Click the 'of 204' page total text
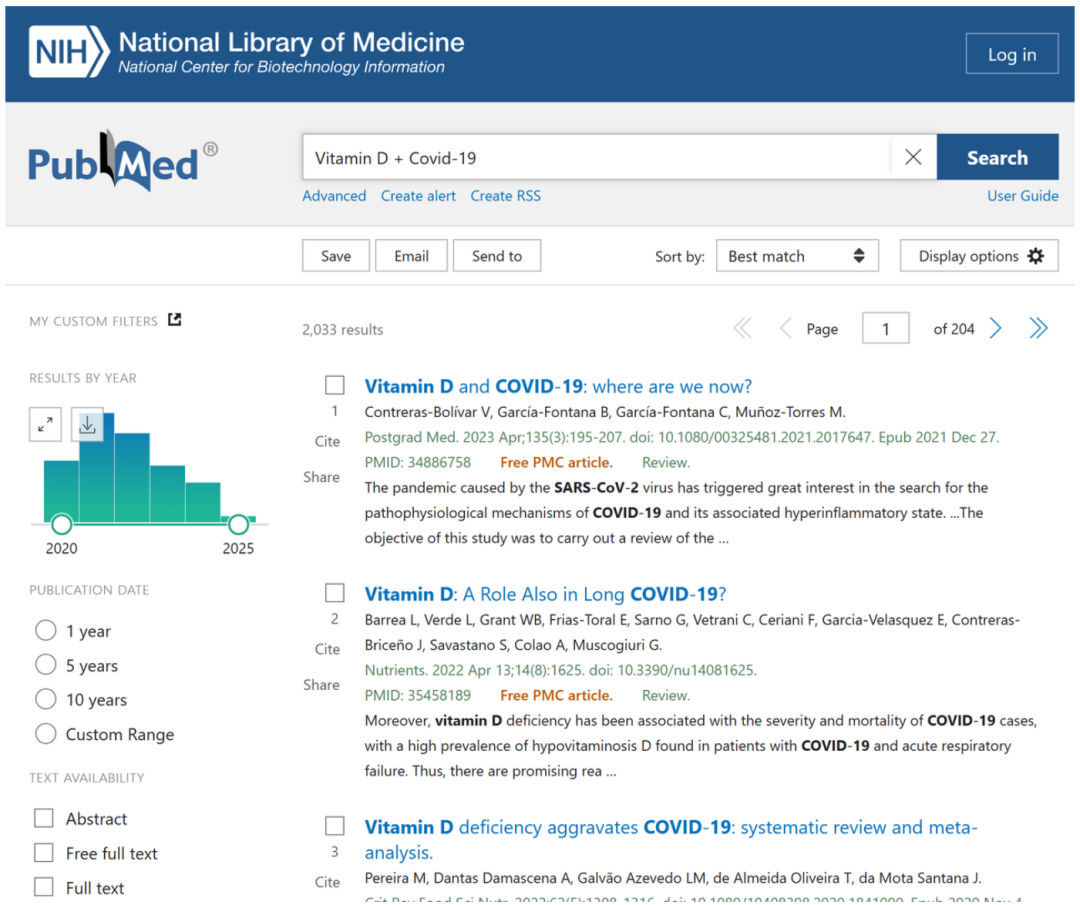 [x=954, y=329]
